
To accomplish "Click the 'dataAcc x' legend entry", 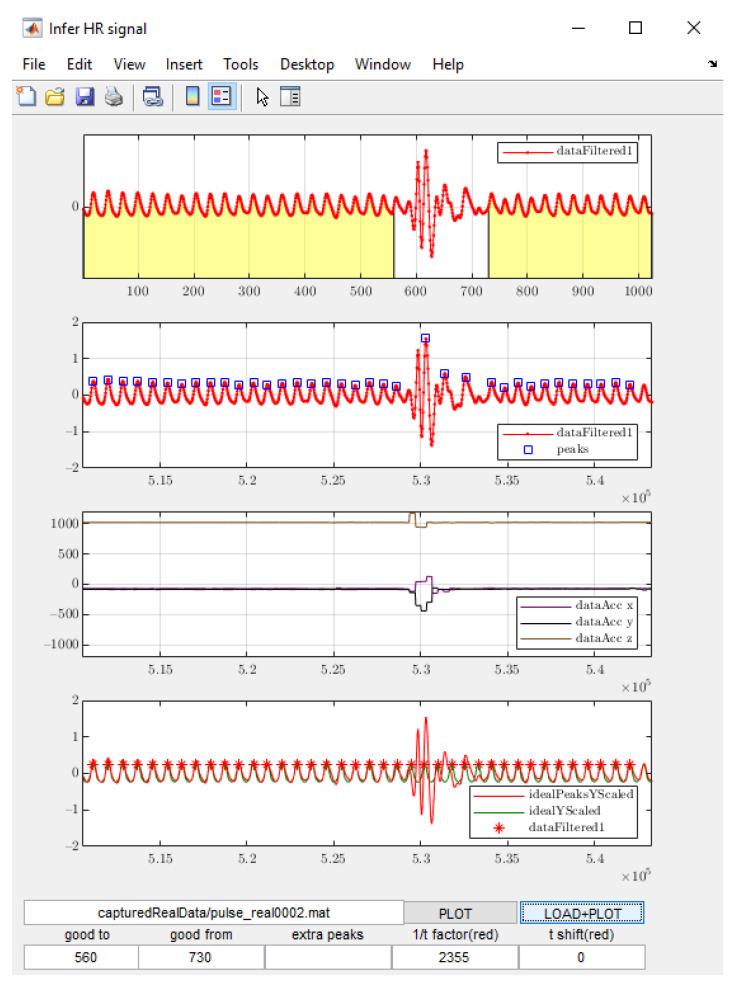I will tap(577, 605).
